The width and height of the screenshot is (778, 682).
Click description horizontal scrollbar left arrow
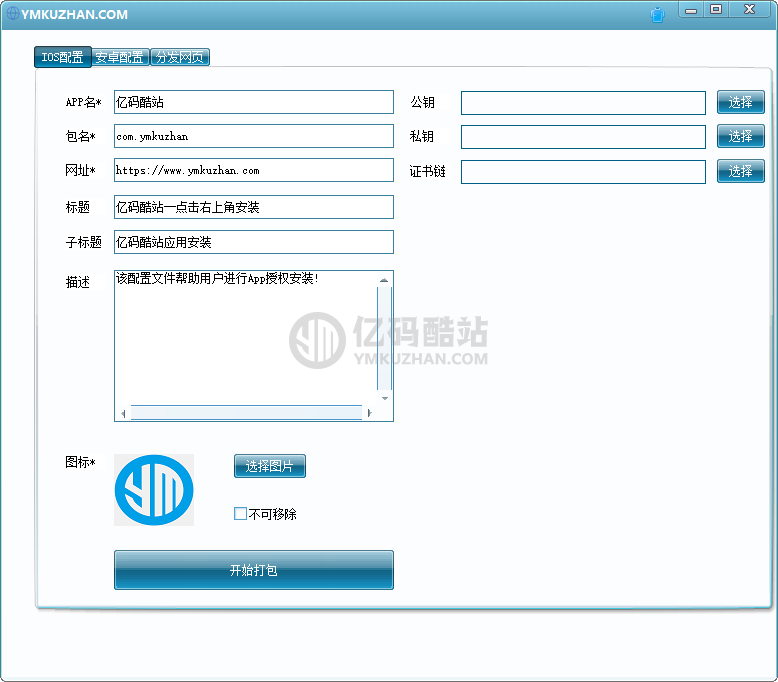pyautogui.click(x=123, y=413)
